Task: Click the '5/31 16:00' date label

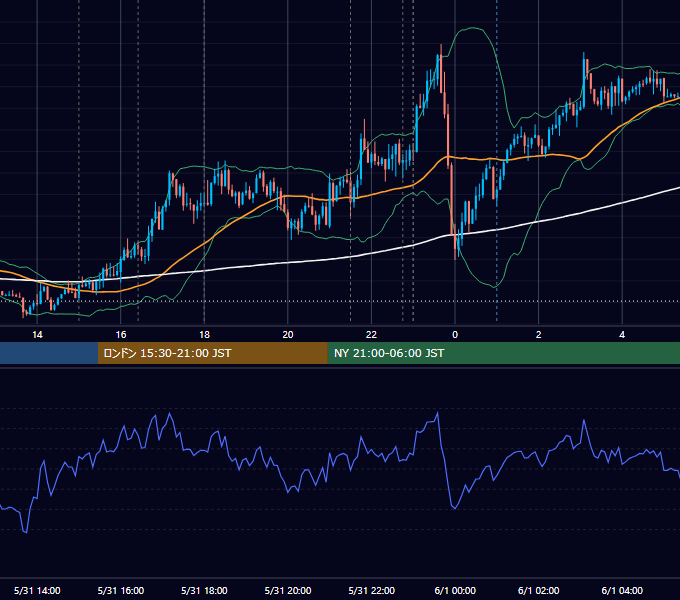Action: point(121,590)
